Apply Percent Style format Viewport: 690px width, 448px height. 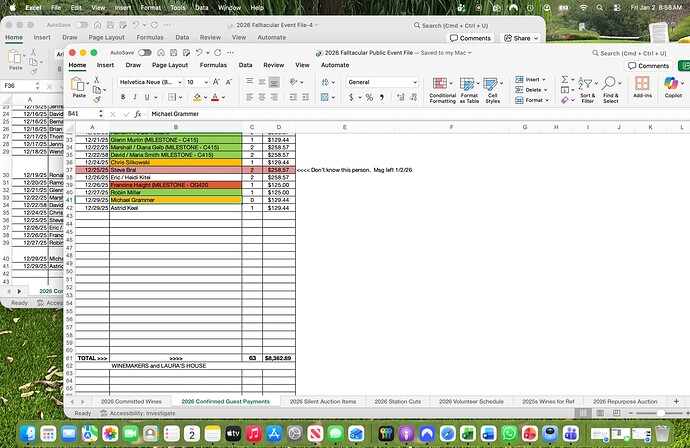369,97
